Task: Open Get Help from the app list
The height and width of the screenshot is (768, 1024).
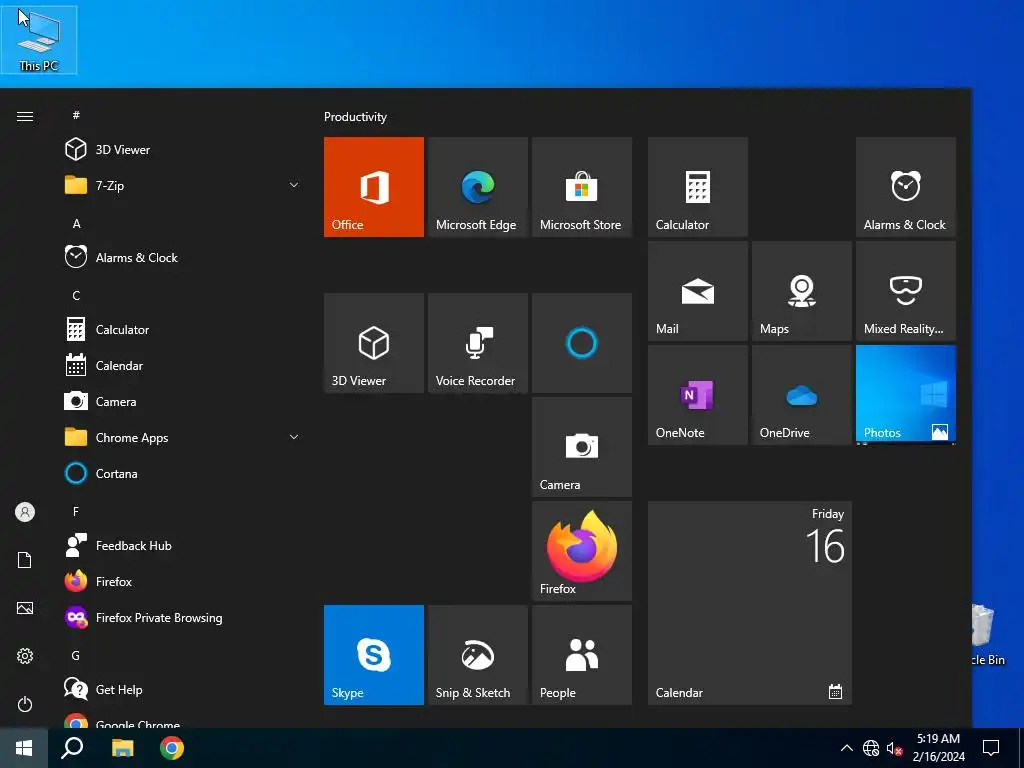Action: pos(182,690)
